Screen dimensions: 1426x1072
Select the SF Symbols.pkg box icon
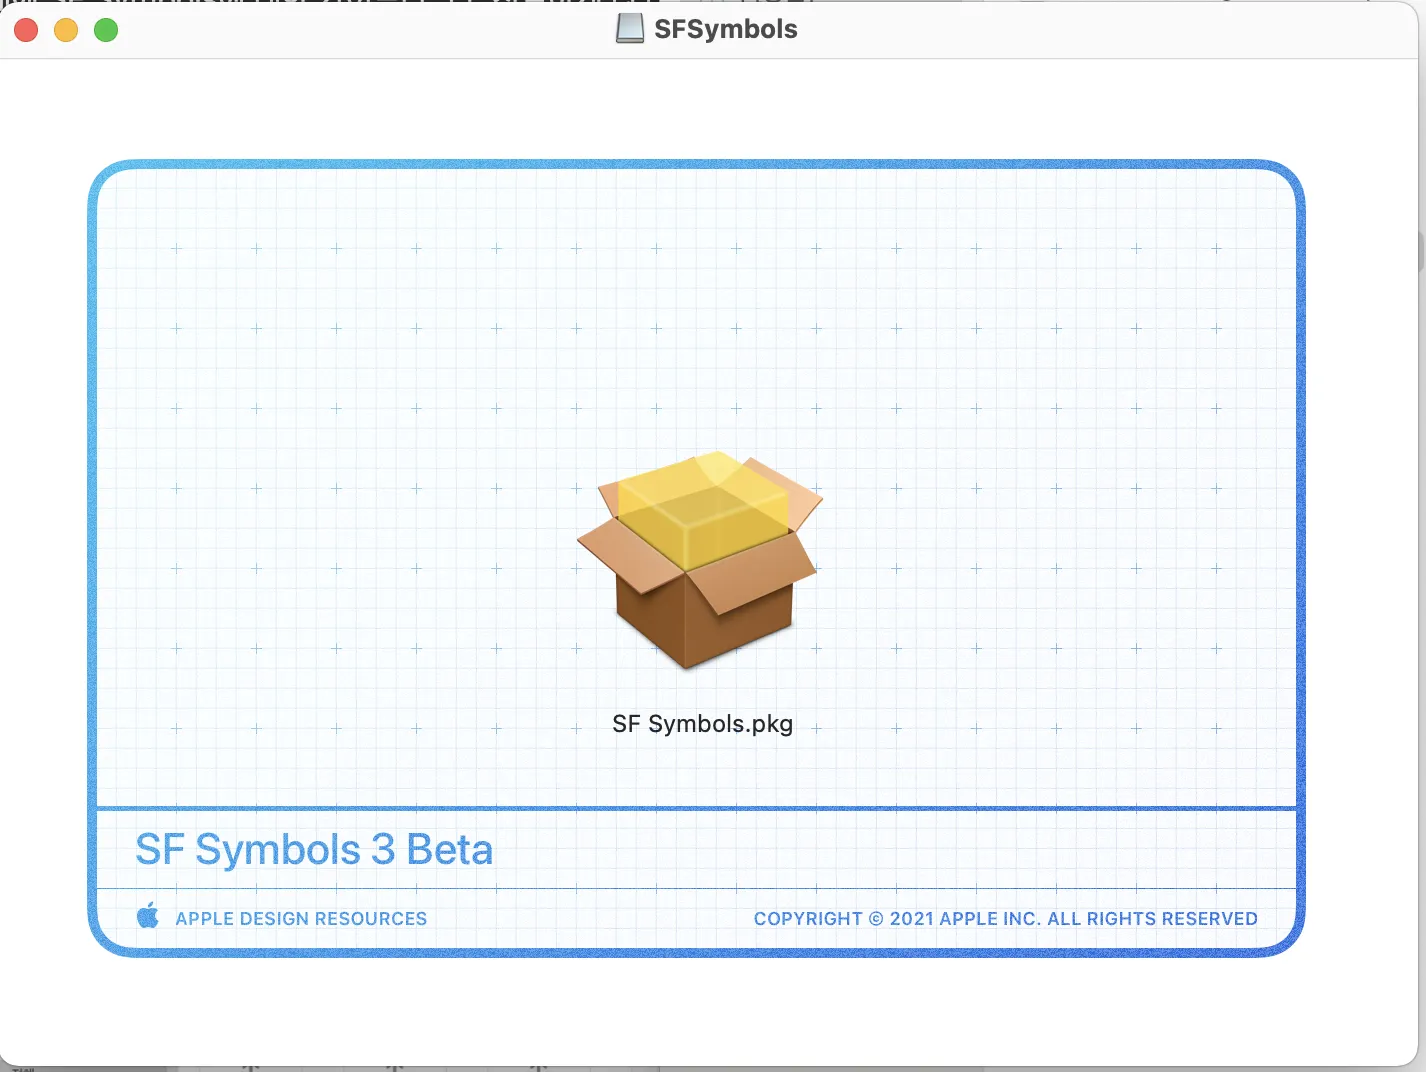pyautogui.click(x=700, y=560)
